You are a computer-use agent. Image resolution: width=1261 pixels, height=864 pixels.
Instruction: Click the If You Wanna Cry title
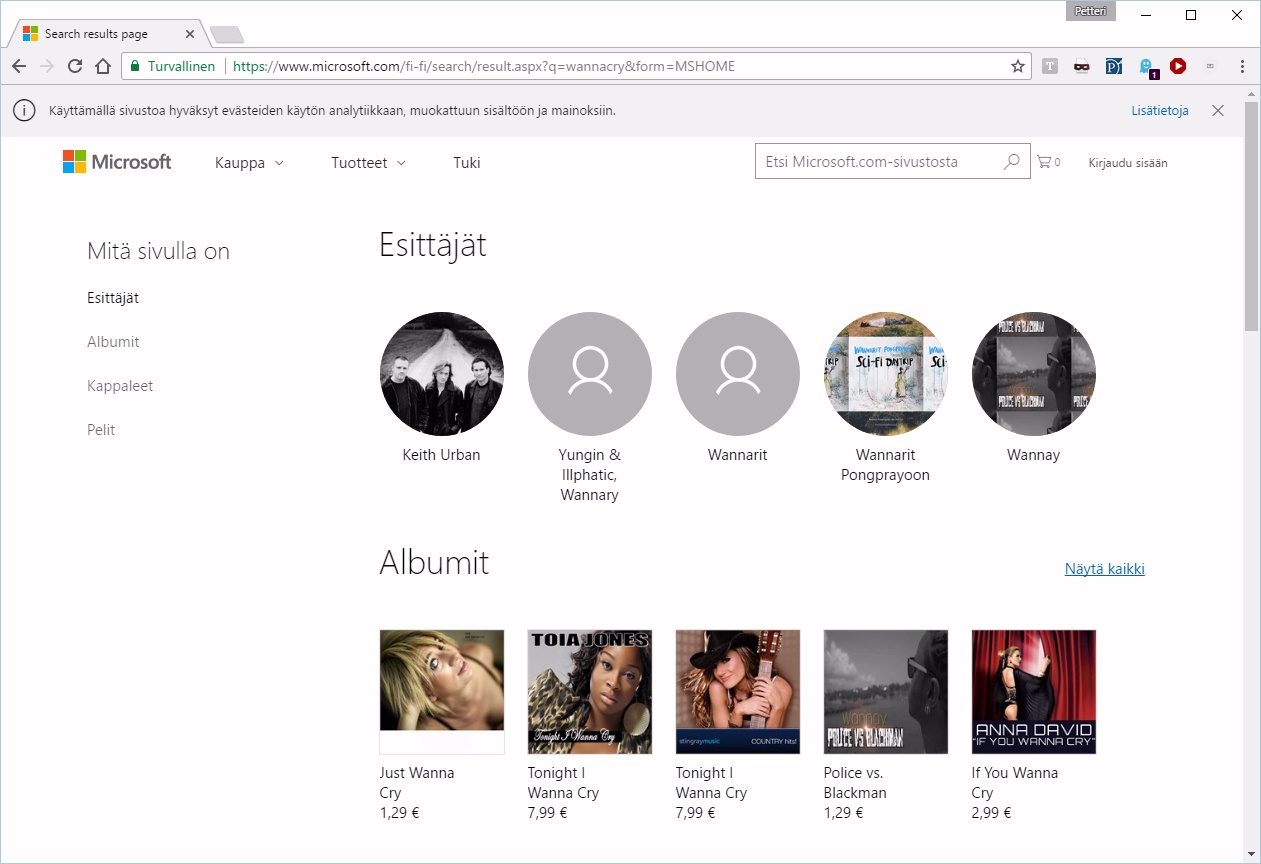[x=1015, y=783]
